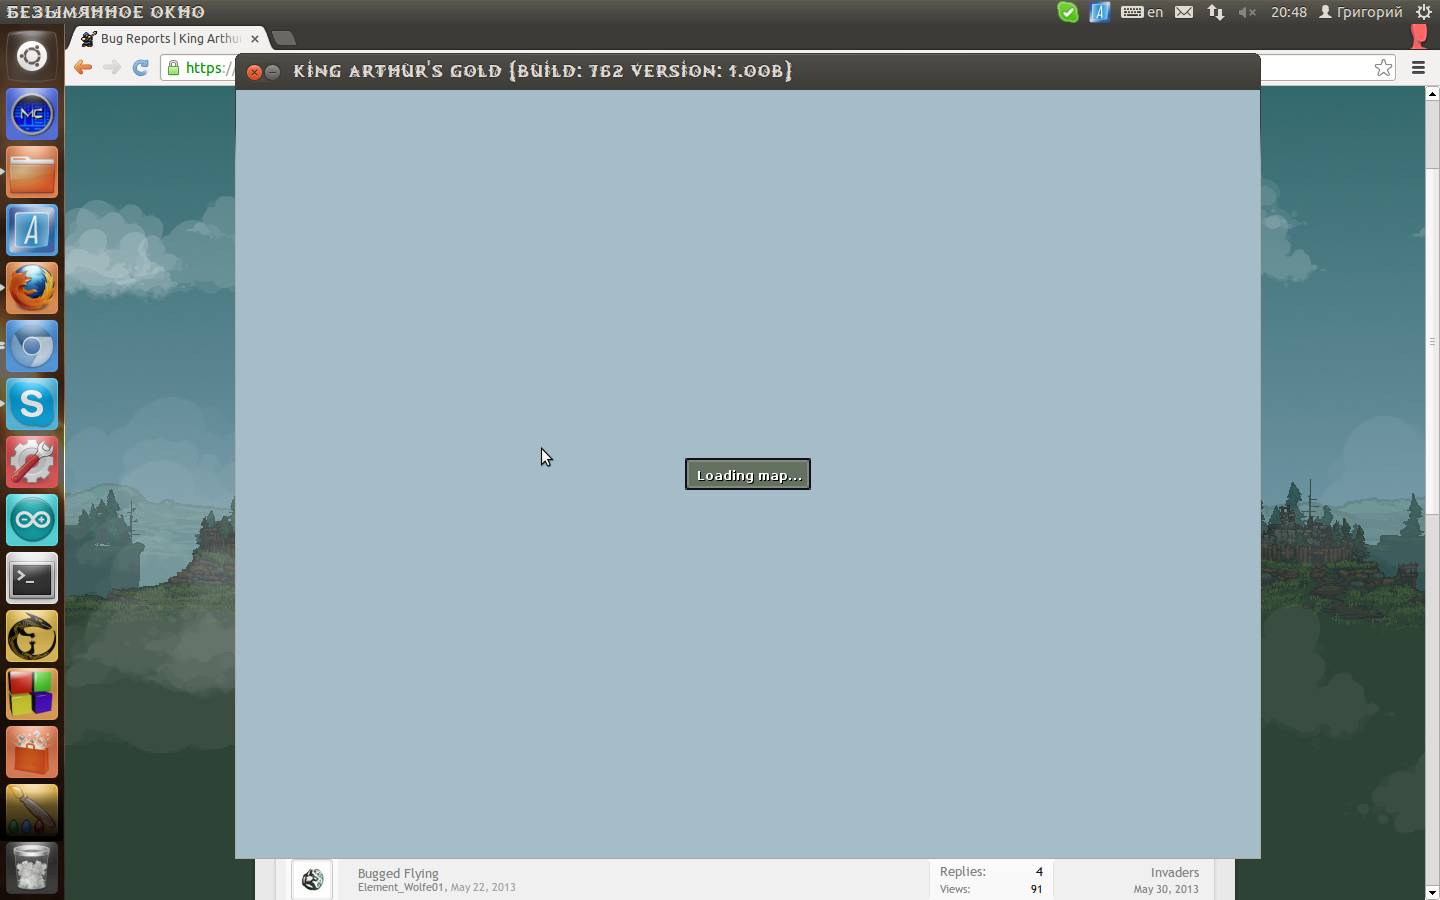Viewport: 1440px width, 900px height.
Task: Click the Invaders last poster link
Action: click(1174, 873)
